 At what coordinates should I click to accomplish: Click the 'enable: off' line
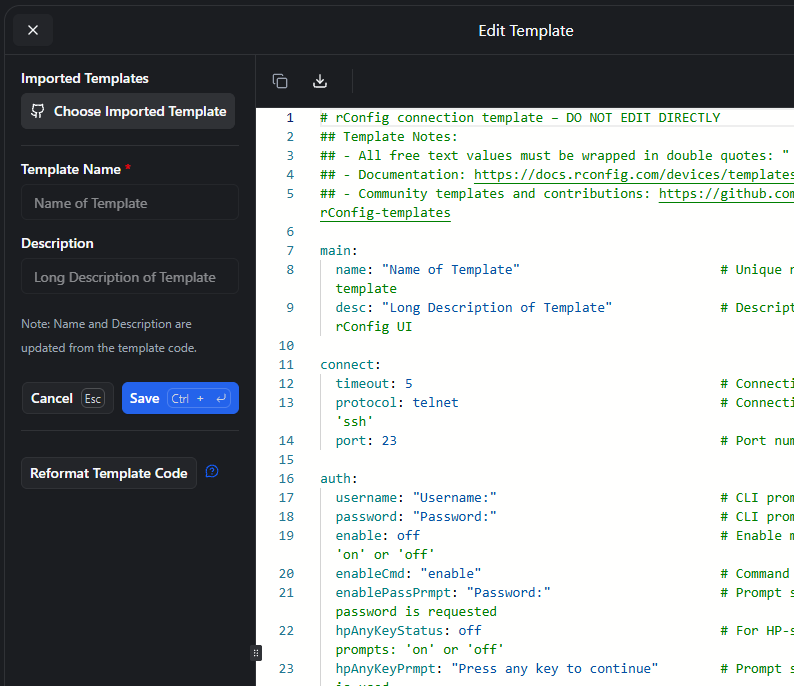(378, 536)
